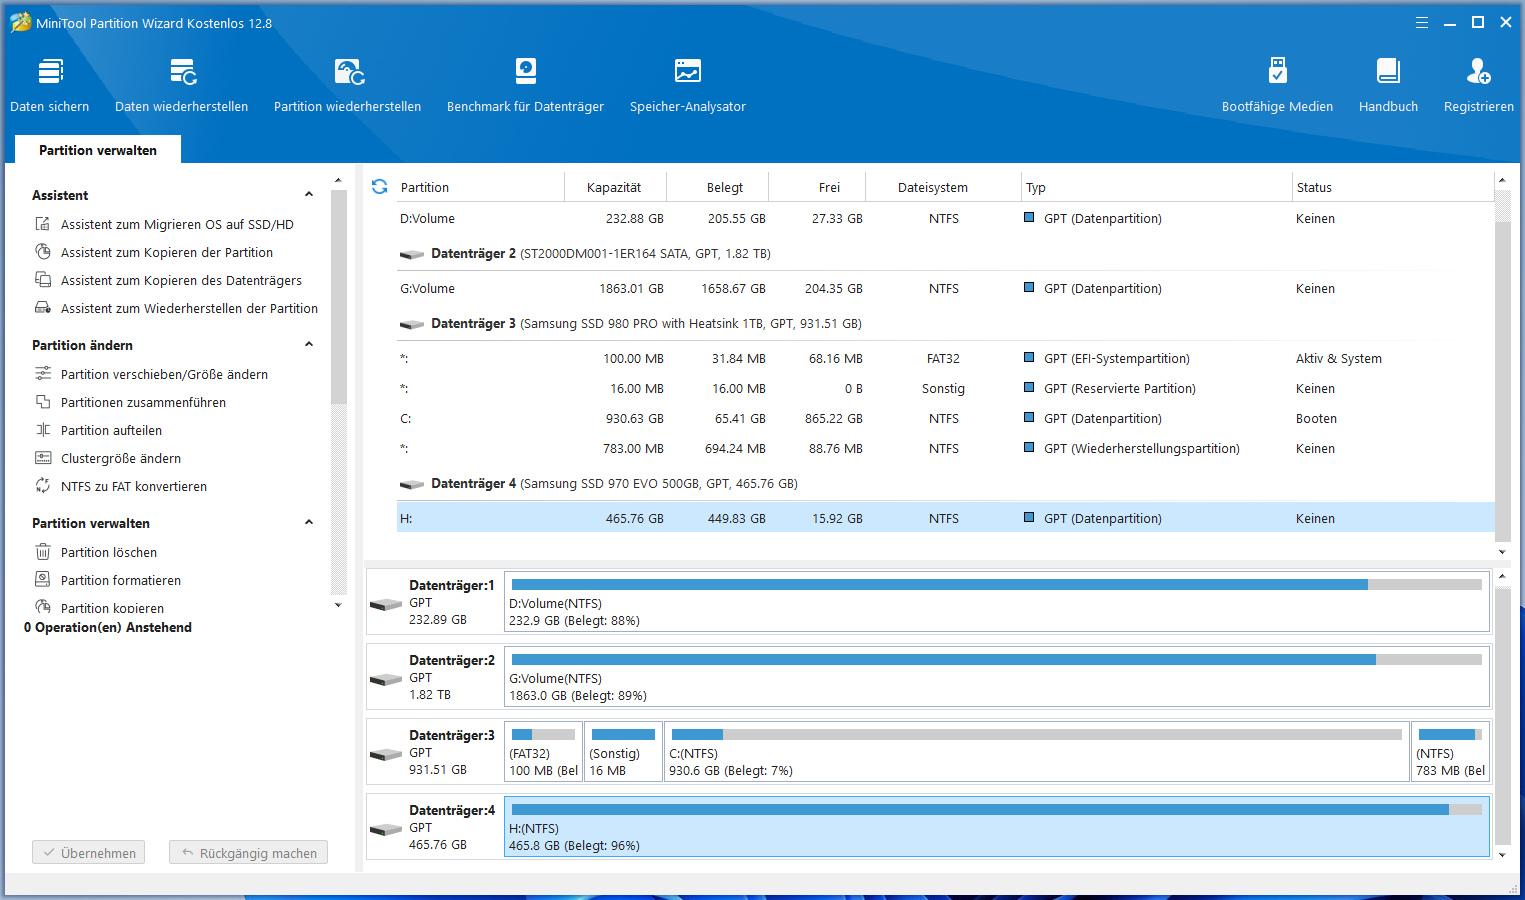The height and width of the screenshot is (900, 1525).
Task: Open the hamburger menu in title bar
Action: coord(1421,23)
